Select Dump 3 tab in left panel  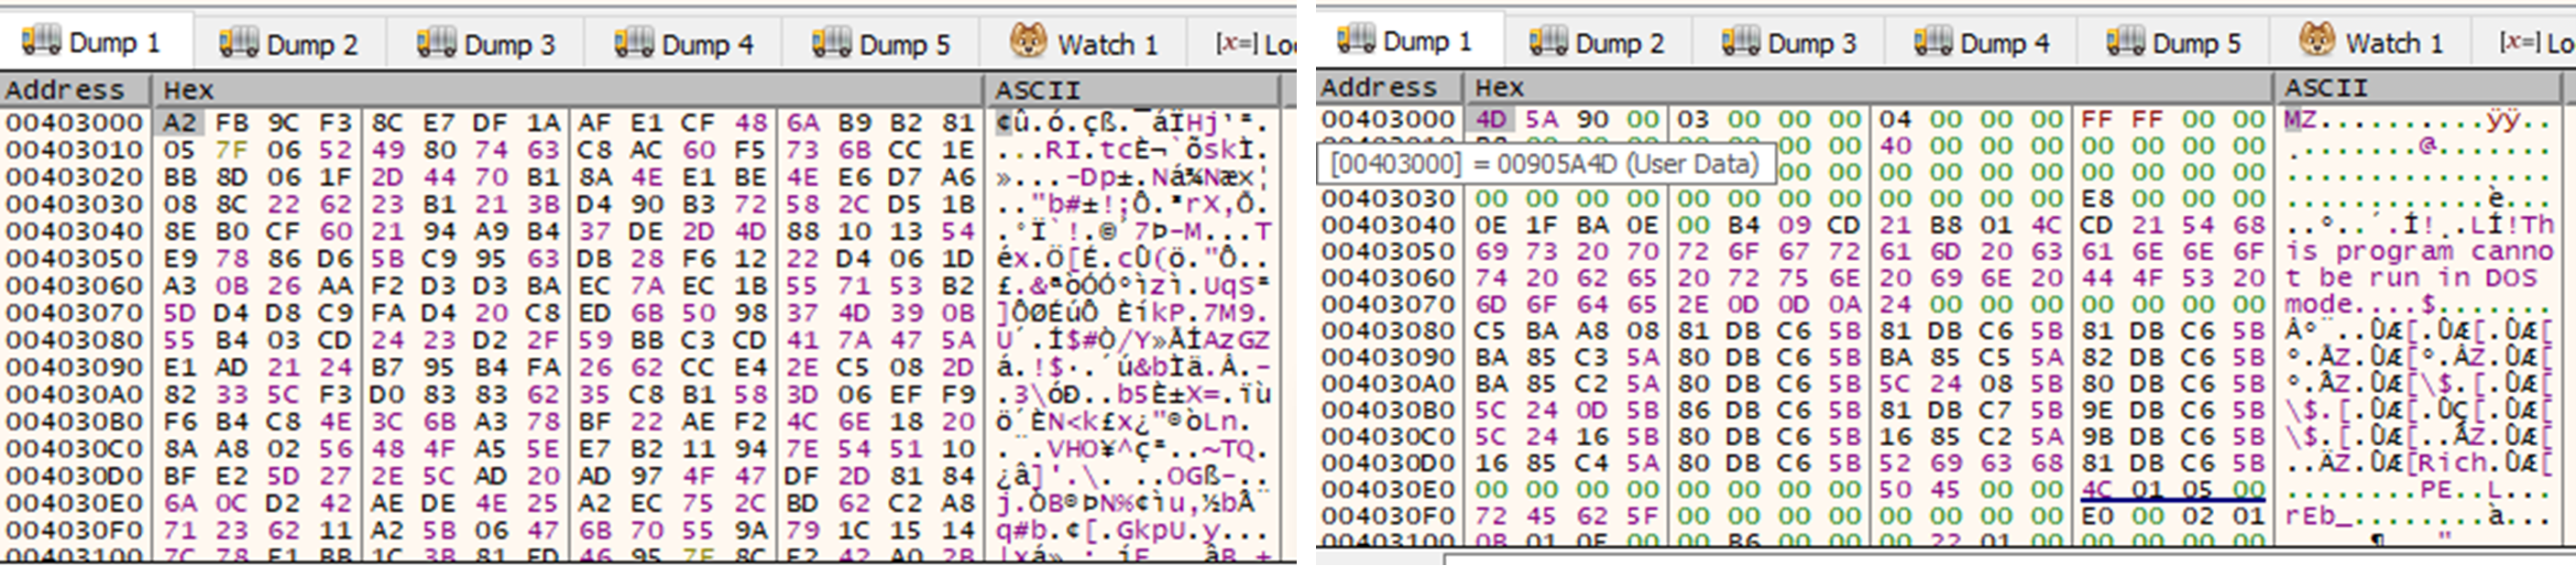486,44
